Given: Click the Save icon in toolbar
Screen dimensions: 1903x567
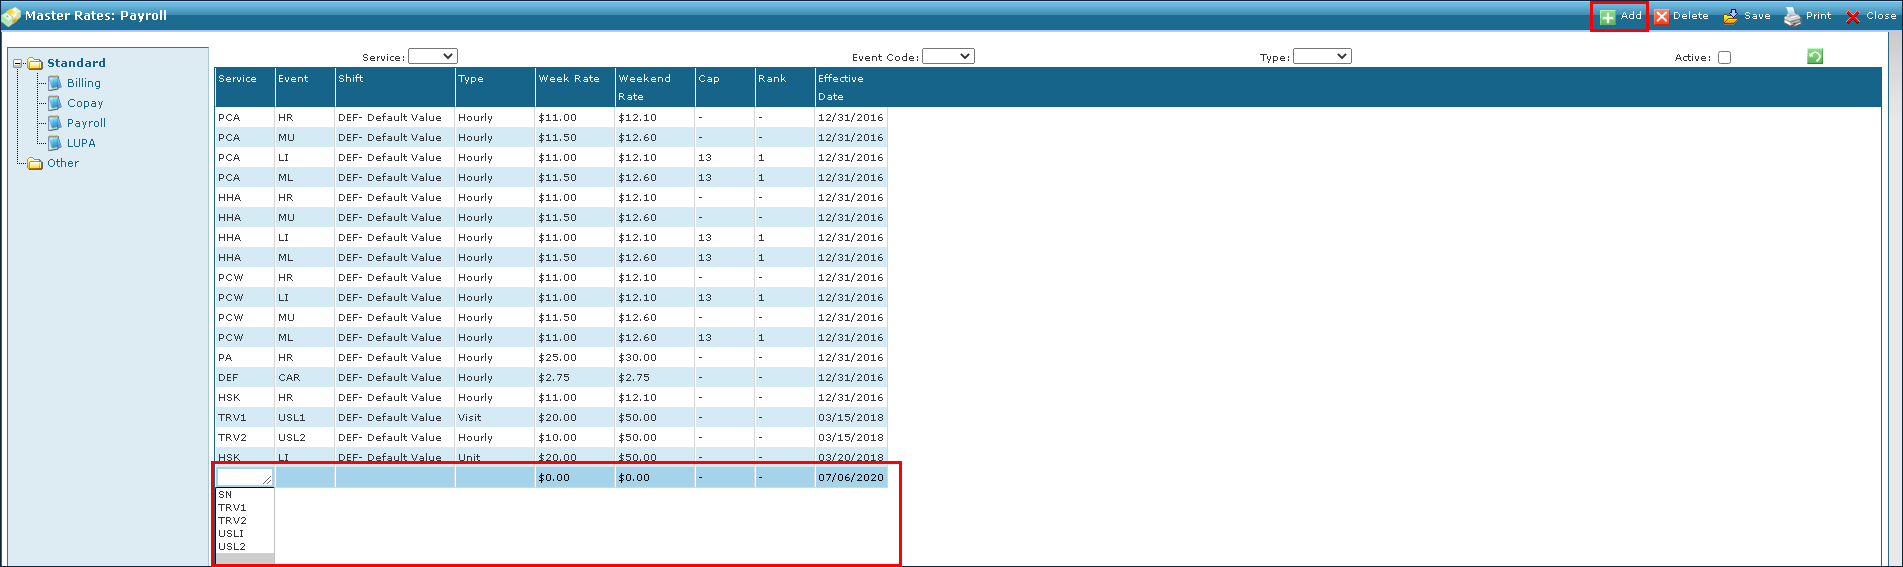Looking at the screenshot, I should 1731,17.
